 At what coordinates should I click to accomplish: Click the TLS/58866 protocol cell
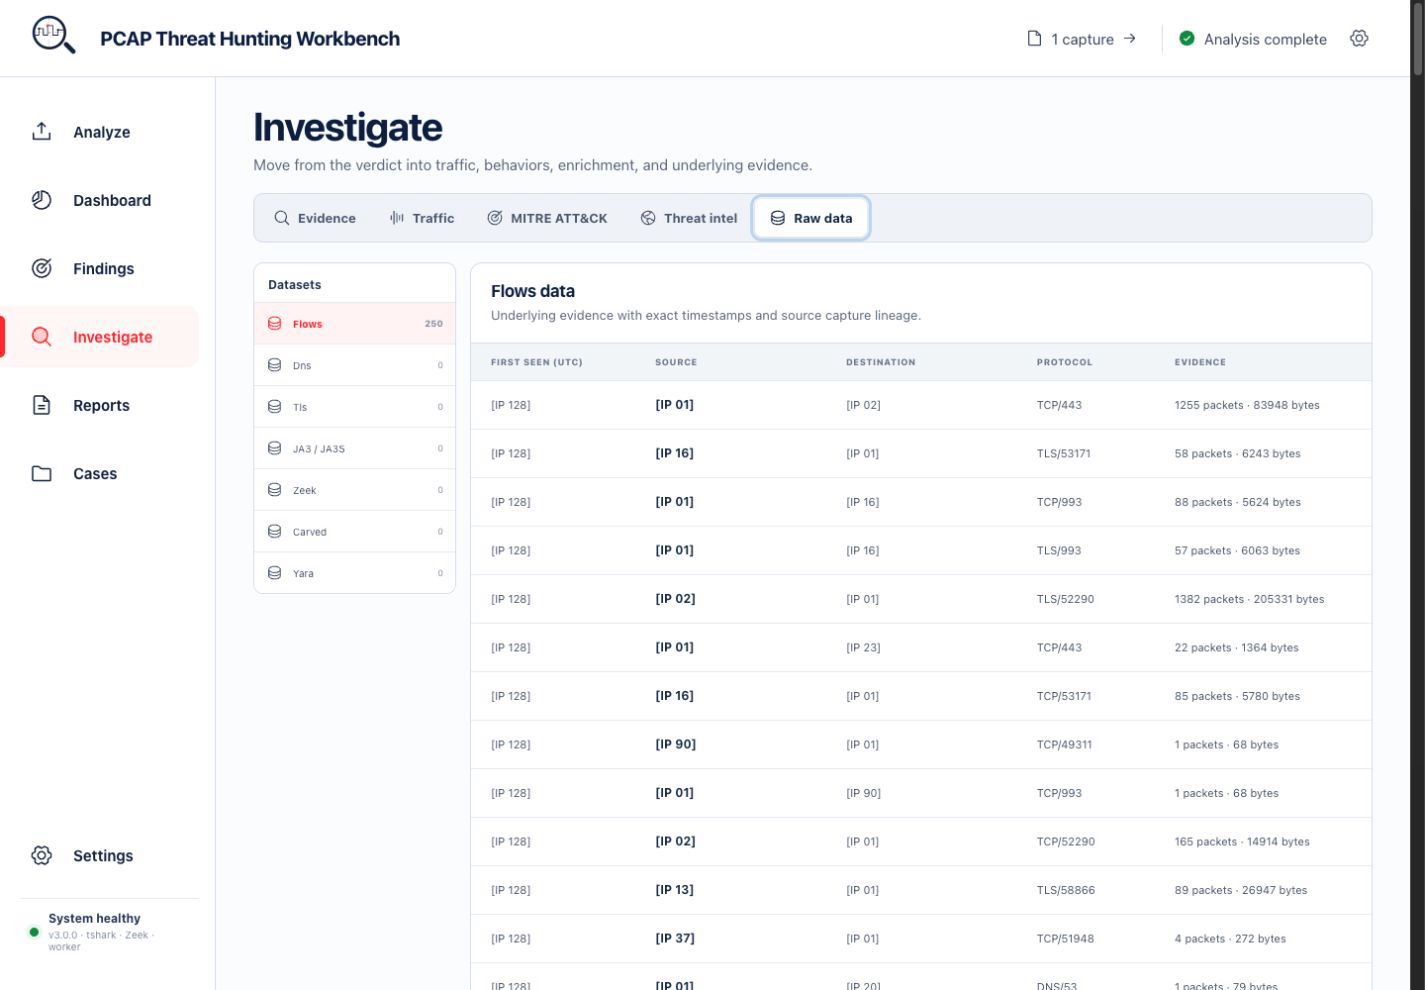pos(1065,890)
